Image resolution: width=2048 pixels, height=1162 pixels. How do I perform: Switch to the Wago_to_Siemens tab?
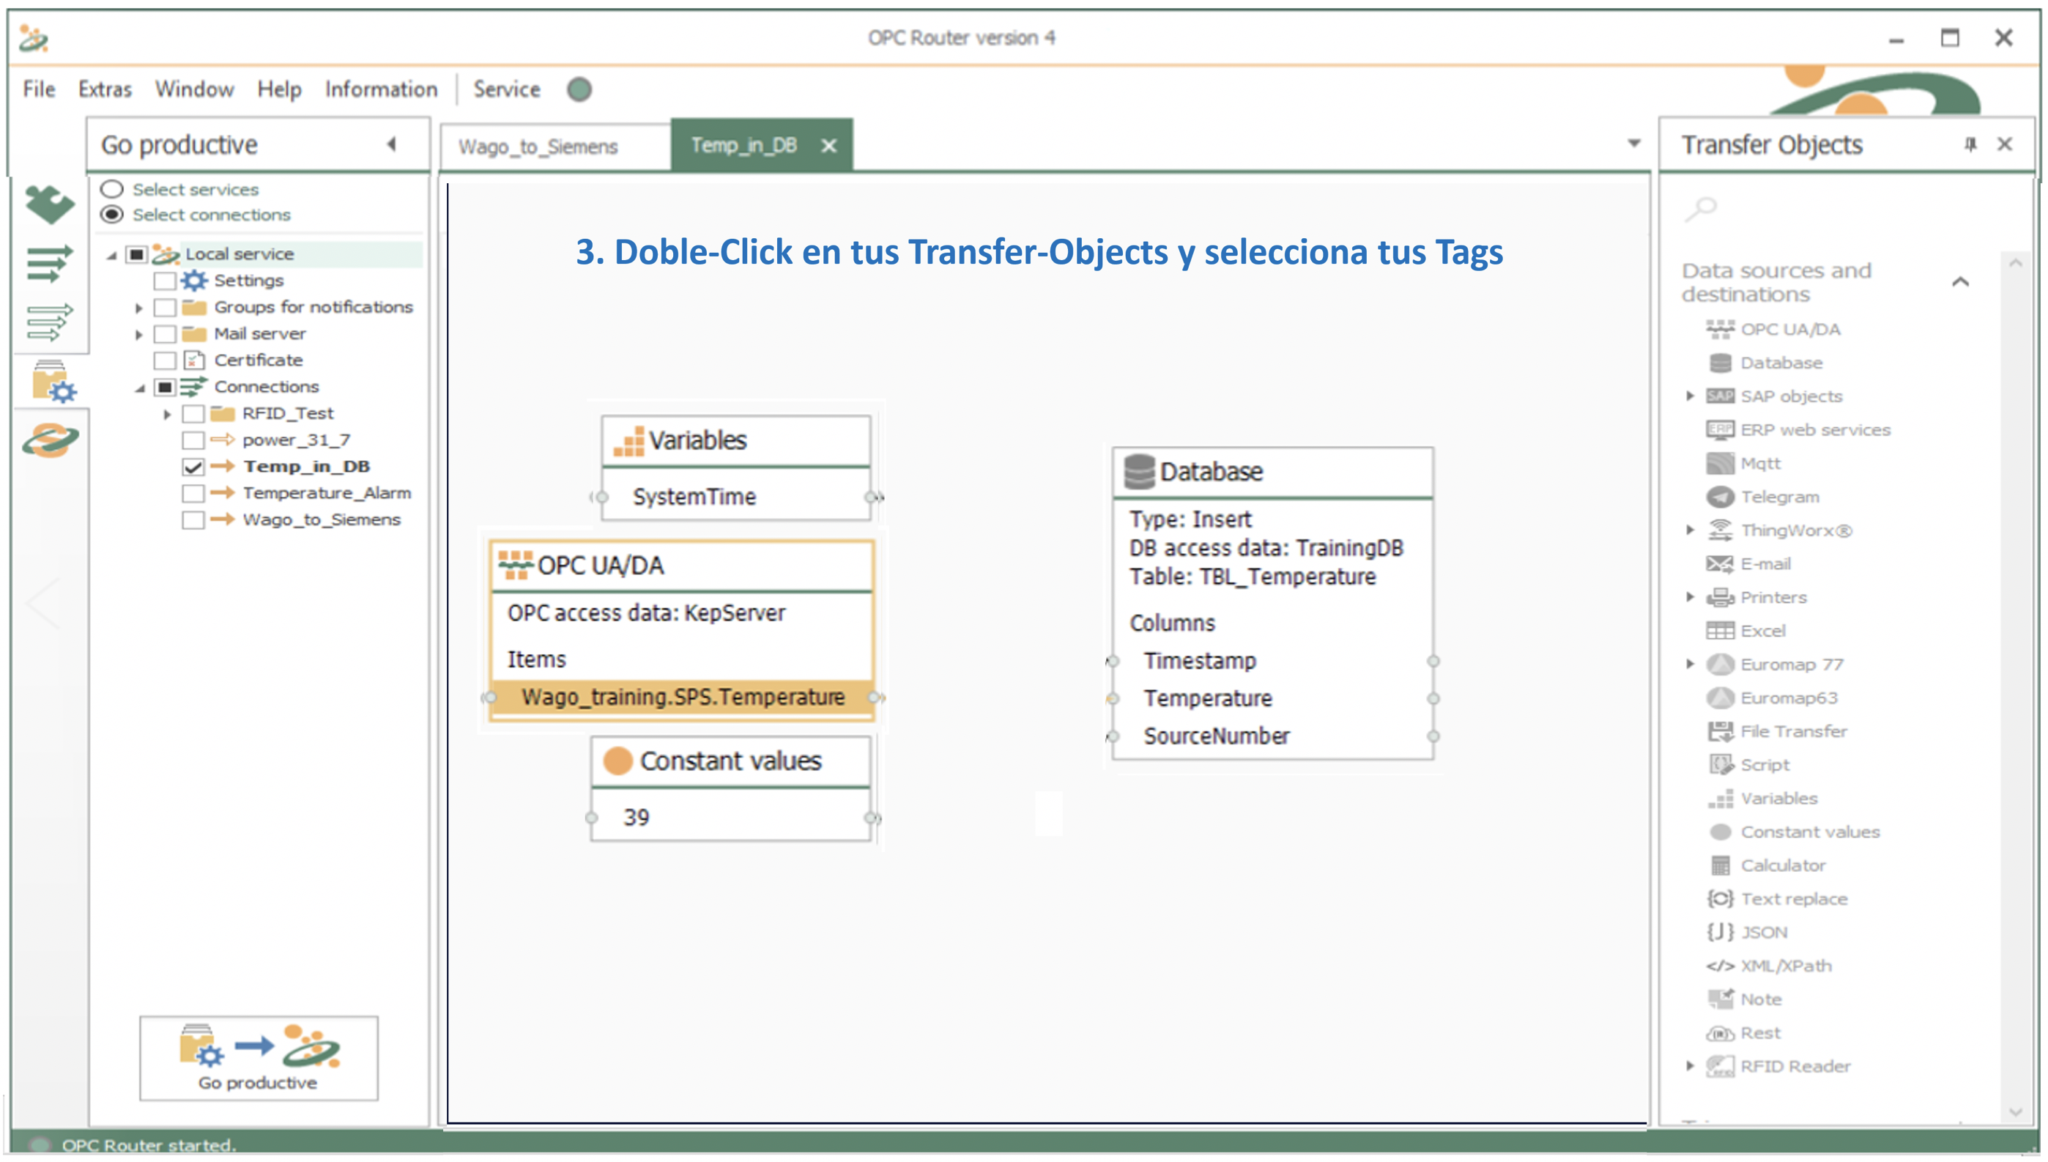click(x=538, y=147)
